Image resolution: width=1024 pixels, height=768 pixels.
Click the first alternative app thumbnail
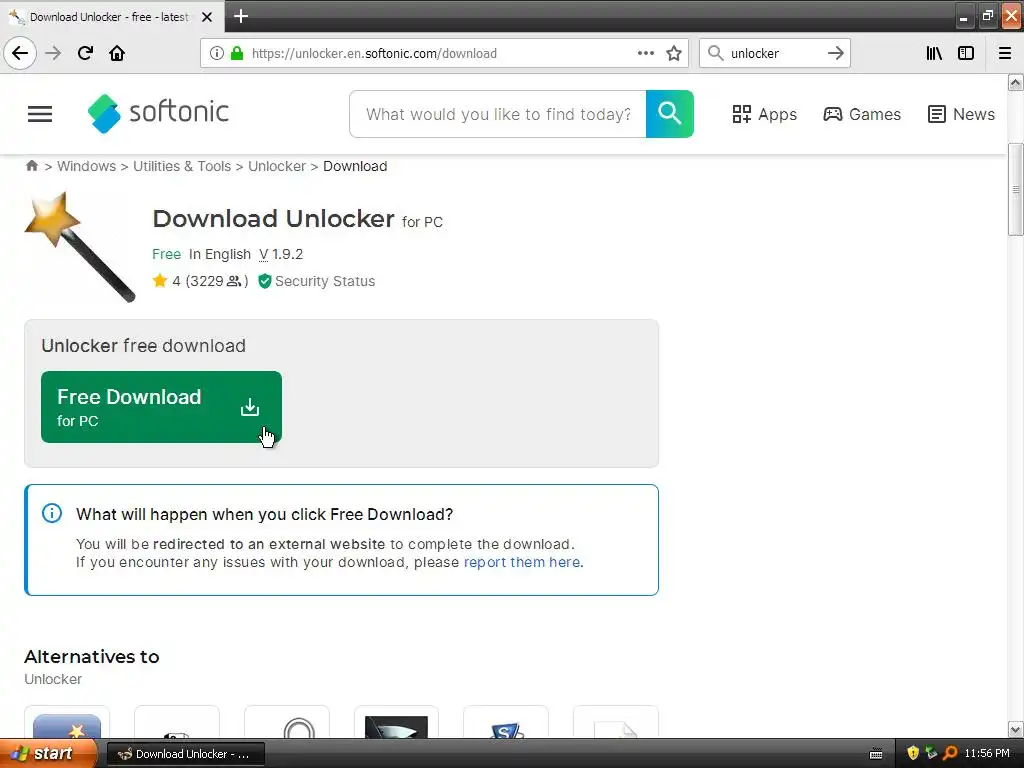(67, 722)
